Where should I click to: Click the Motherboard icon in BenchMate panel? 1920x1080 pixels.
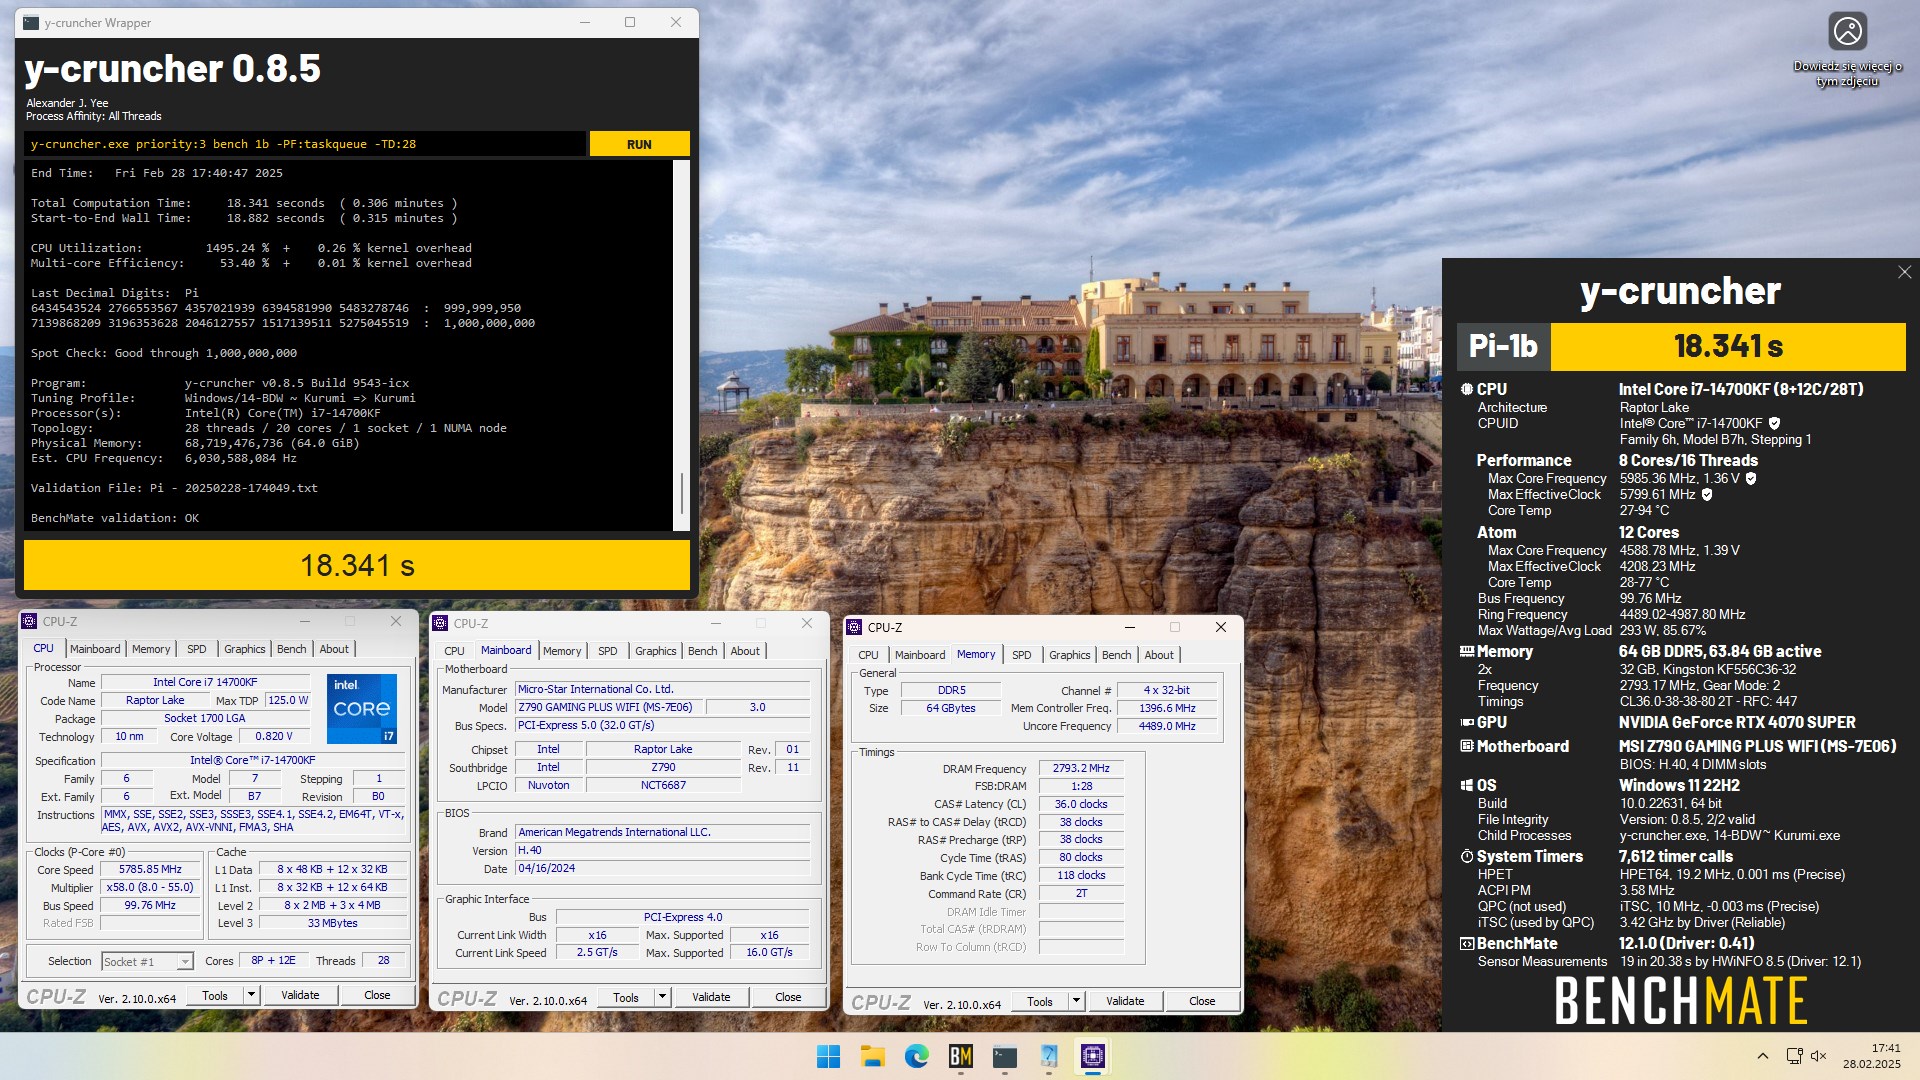coord(1466,746)
